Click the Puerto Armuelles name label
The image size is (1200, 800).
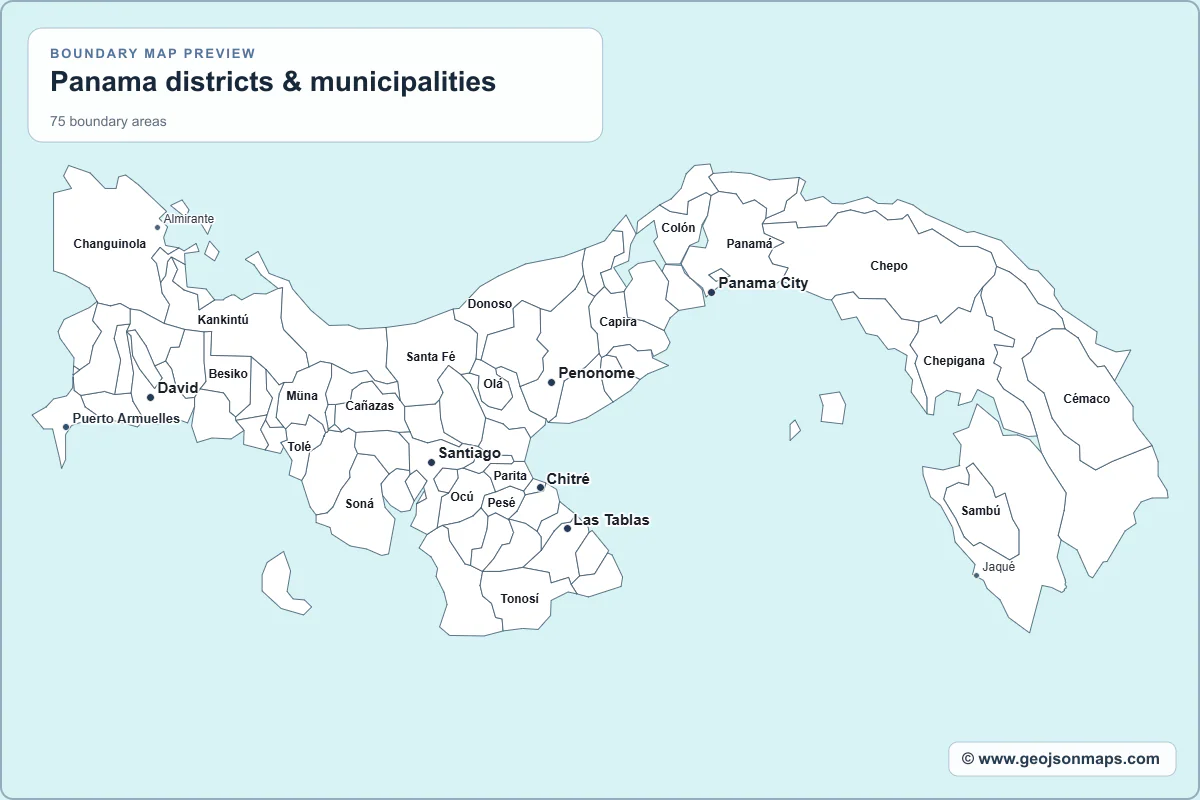pyautogui.click(x=127, y=419)
